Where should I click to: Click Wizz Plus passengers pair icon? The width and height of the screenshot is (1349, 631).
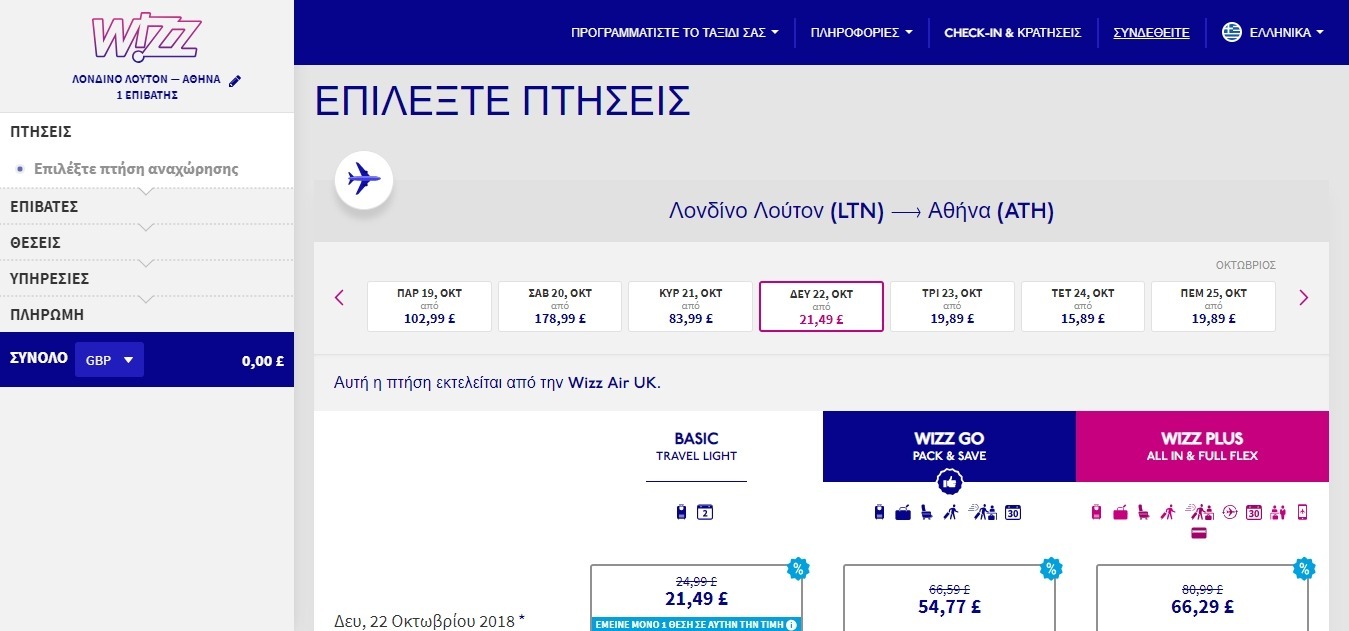1277,512
